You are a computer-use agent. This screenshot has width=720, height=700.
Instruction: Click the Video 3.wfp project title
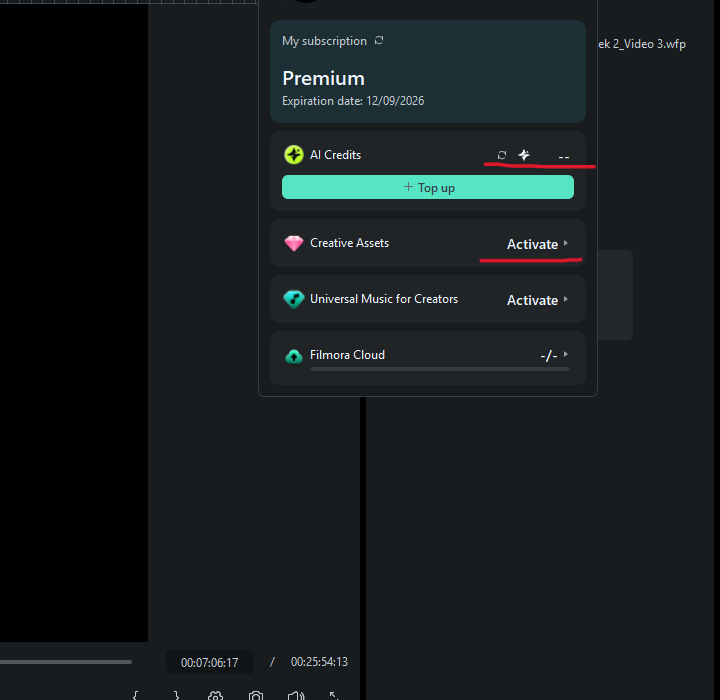tap(642, 44)
